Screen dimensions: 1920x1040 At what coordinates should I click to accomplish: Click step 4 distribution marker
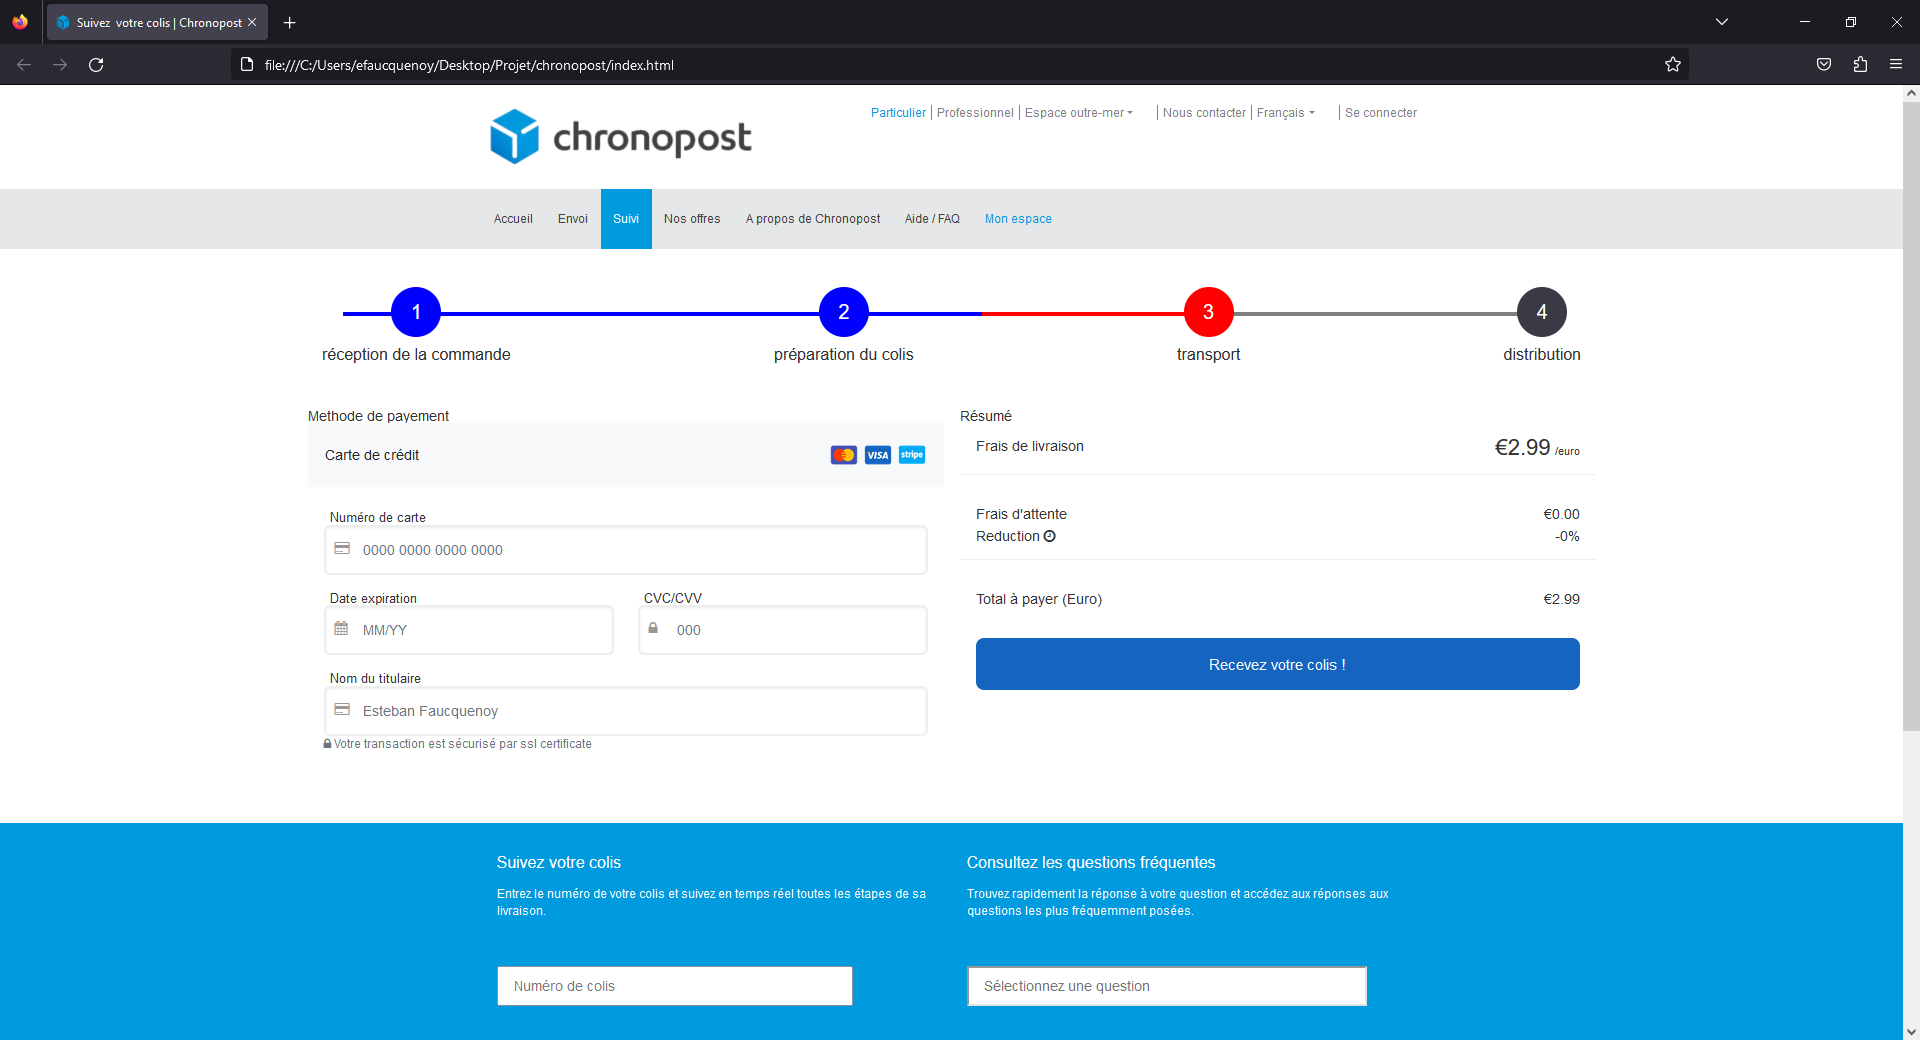click(x=1542, y=313)
